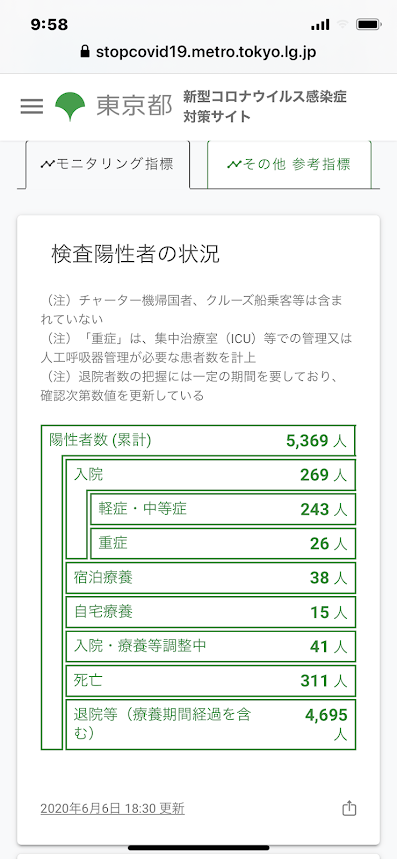397x859 pixels.
Task: Open the 2020年6月6日 18:30 更新 link
Action: pos(112,809)
